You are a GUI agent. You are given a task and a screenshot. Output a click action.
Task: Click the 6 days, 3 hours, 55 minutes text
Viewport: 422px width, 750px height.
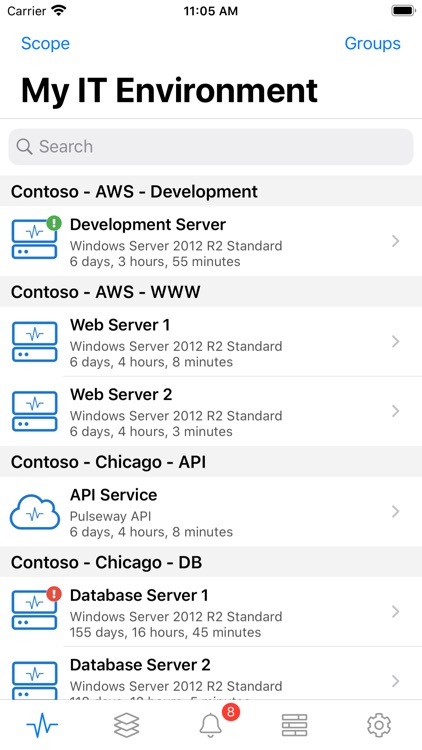pyautogui.click(x=155, y=261)
